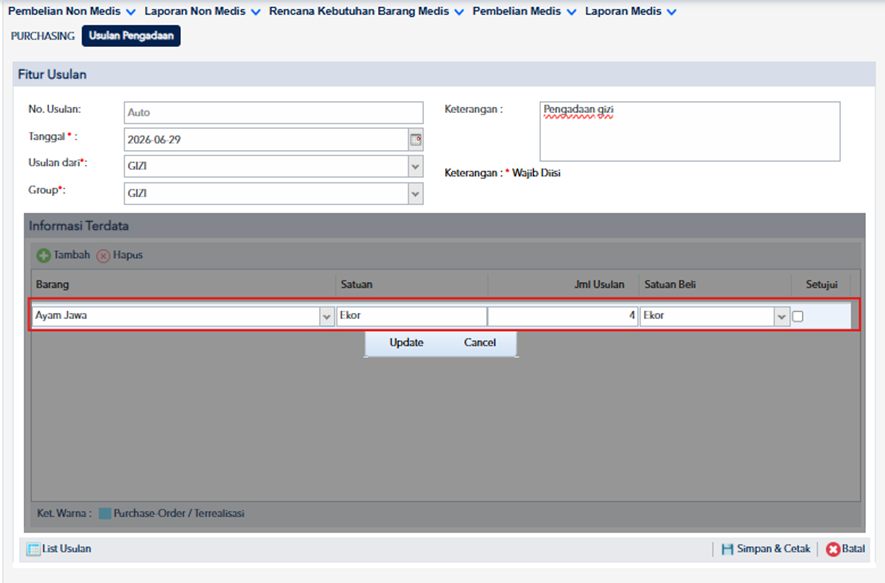The width and height of the screenshot is (885, 583).
Task: Click the PURCHASING breadcrumb label
Action: (x=43, y=36)
